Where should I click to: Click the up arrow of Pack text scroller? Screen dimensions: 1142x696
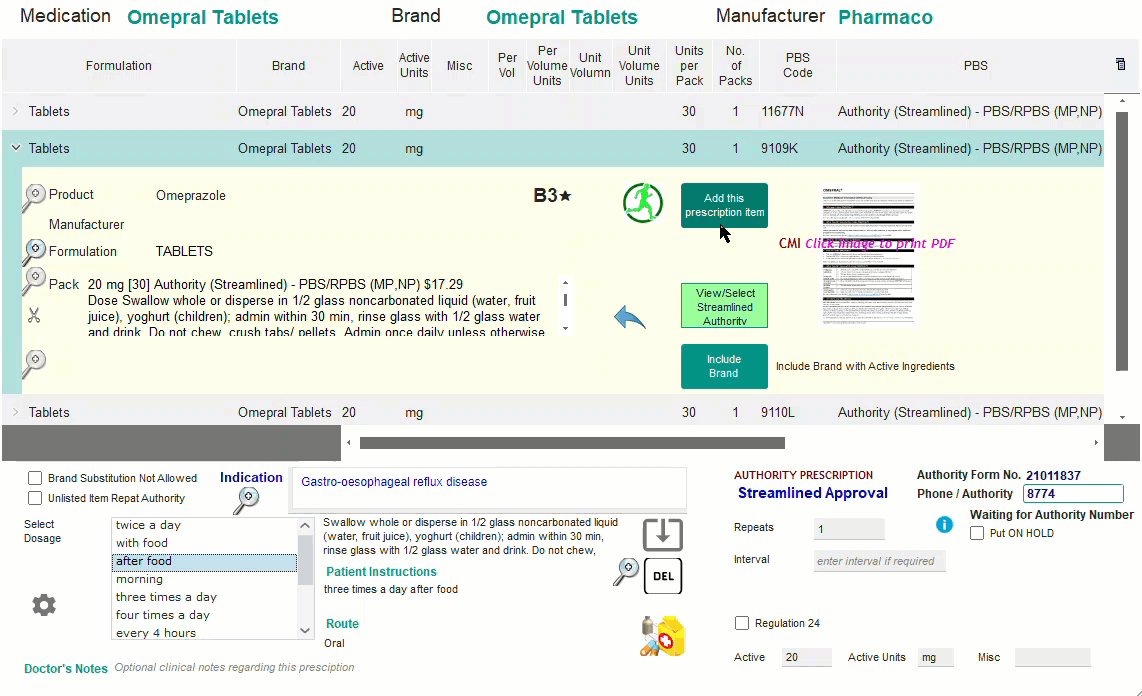(x=565, y=282)
